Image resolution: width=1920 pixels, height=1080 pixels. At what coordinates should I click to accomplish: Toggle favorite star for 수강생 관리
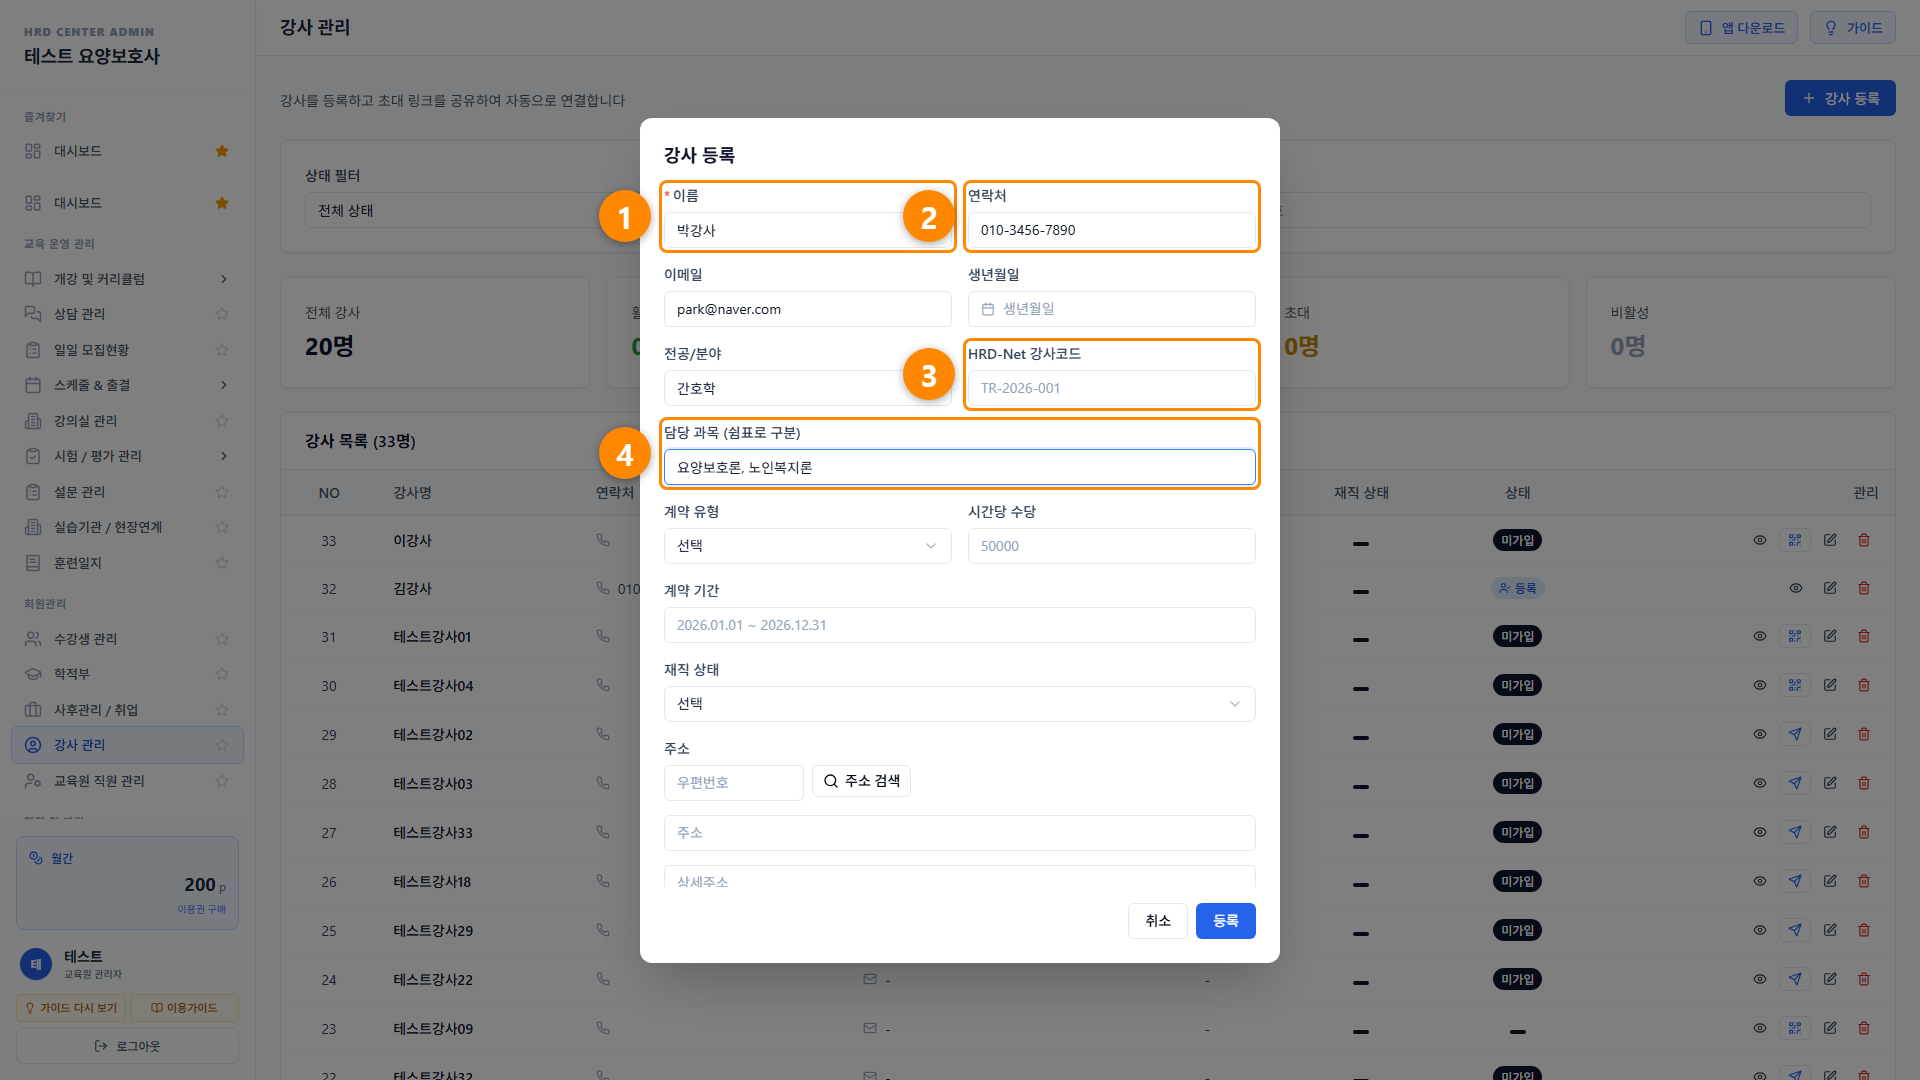[x=222, y=639]
